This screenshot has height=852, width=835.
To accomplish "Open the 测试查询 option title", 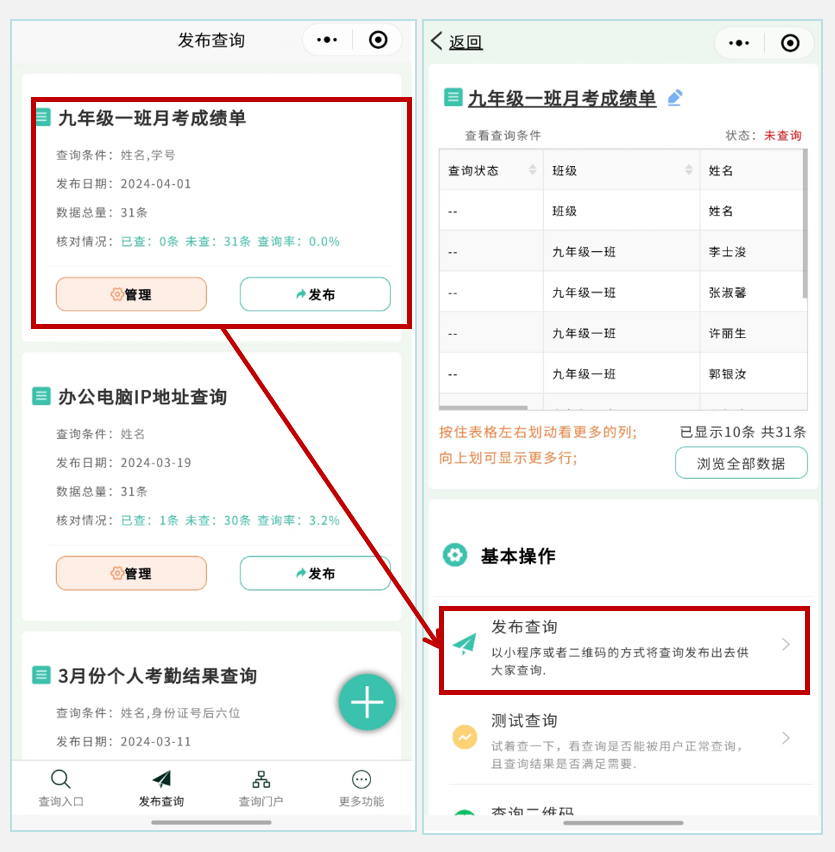I will [x=524, y=721].
